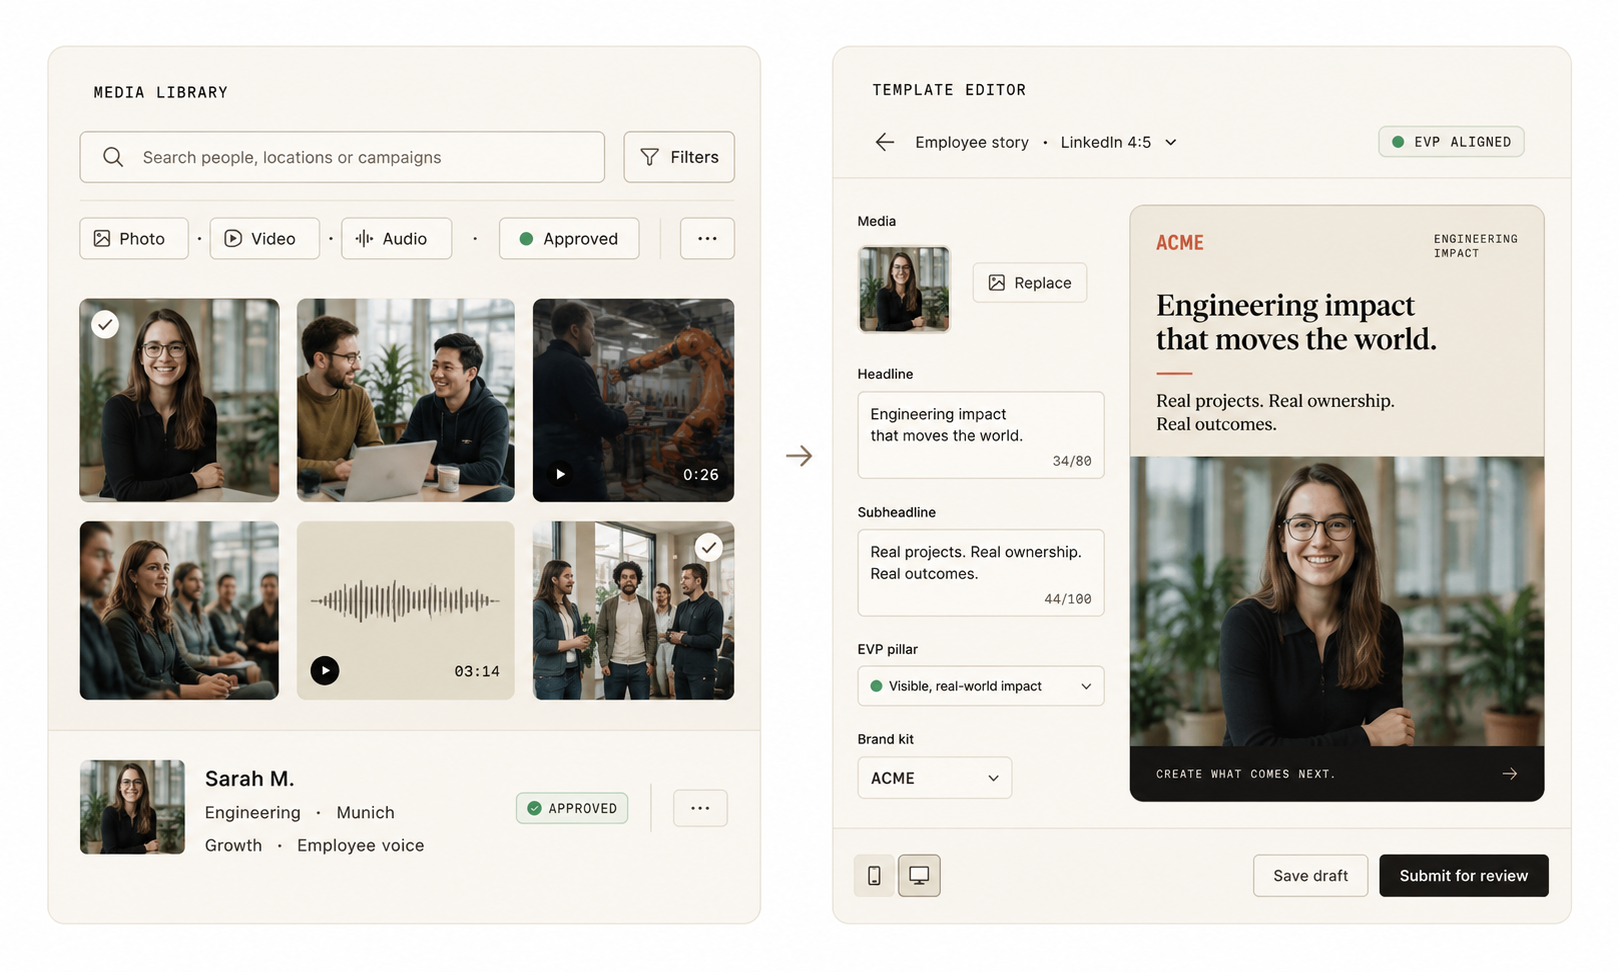The image size is (1619, 972).
Task: Switch to desktop preview
Action: 919,876
